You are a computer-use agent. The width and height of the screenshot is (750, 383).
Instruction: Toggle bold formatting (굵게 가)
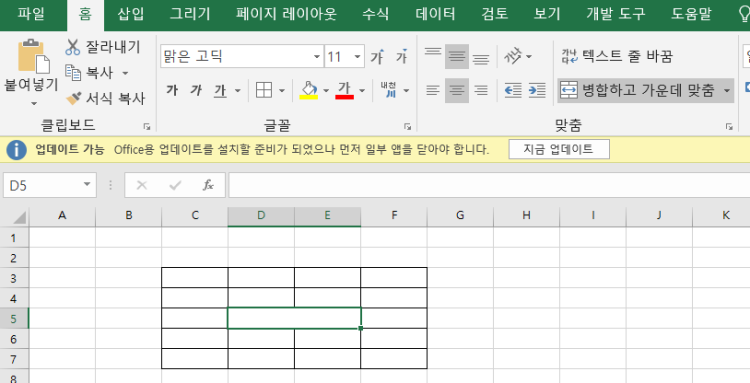(x=172, y=90)
